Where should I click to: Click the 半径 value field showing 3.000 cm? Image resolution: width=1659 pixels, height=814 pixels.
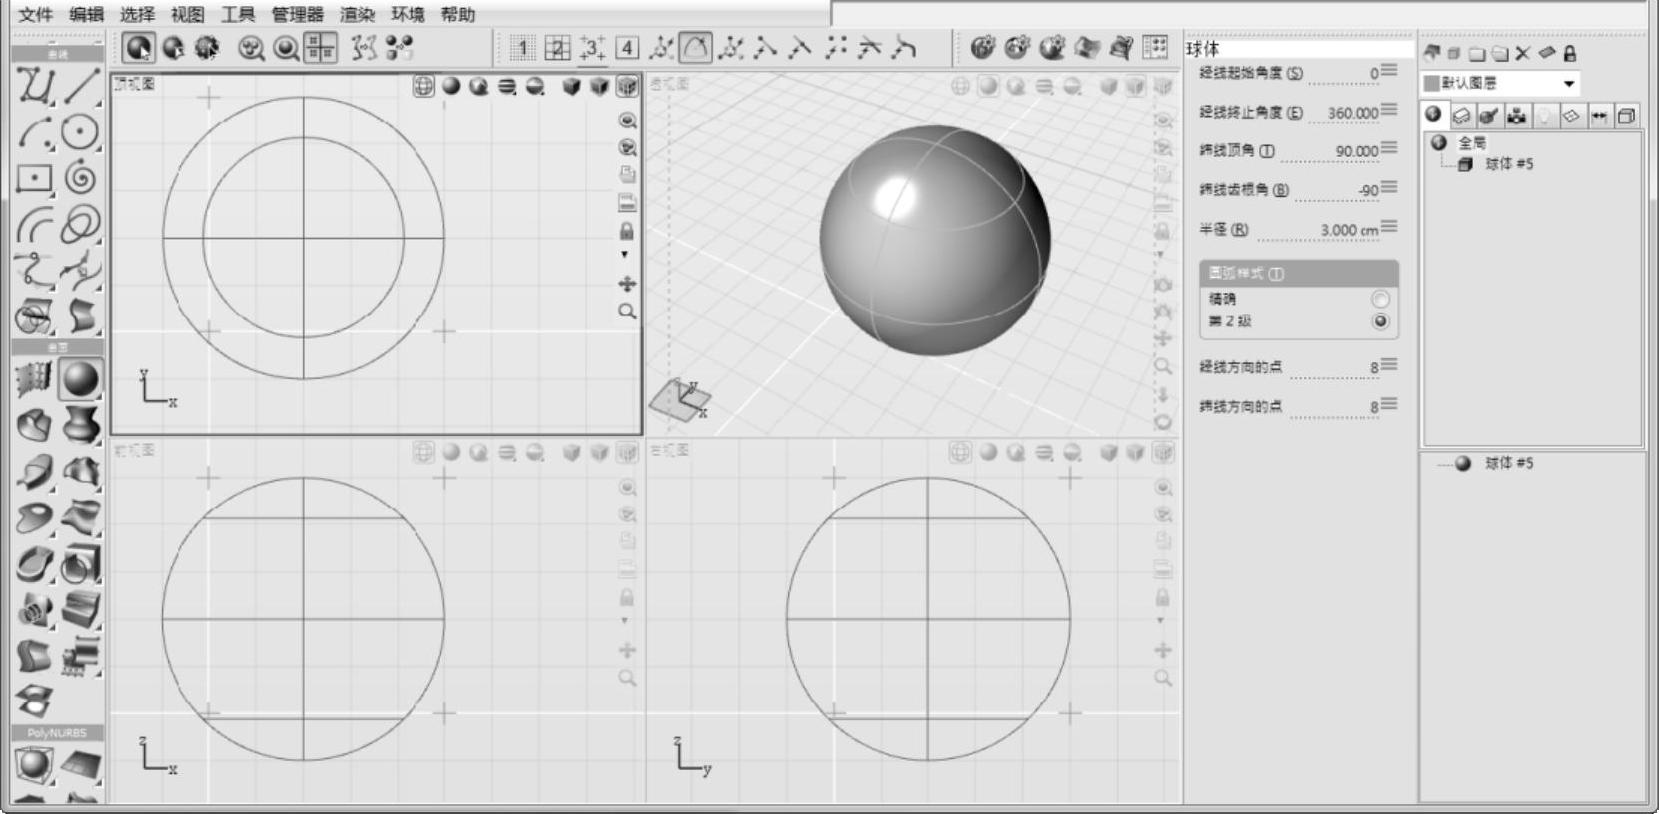[1319, 230]
